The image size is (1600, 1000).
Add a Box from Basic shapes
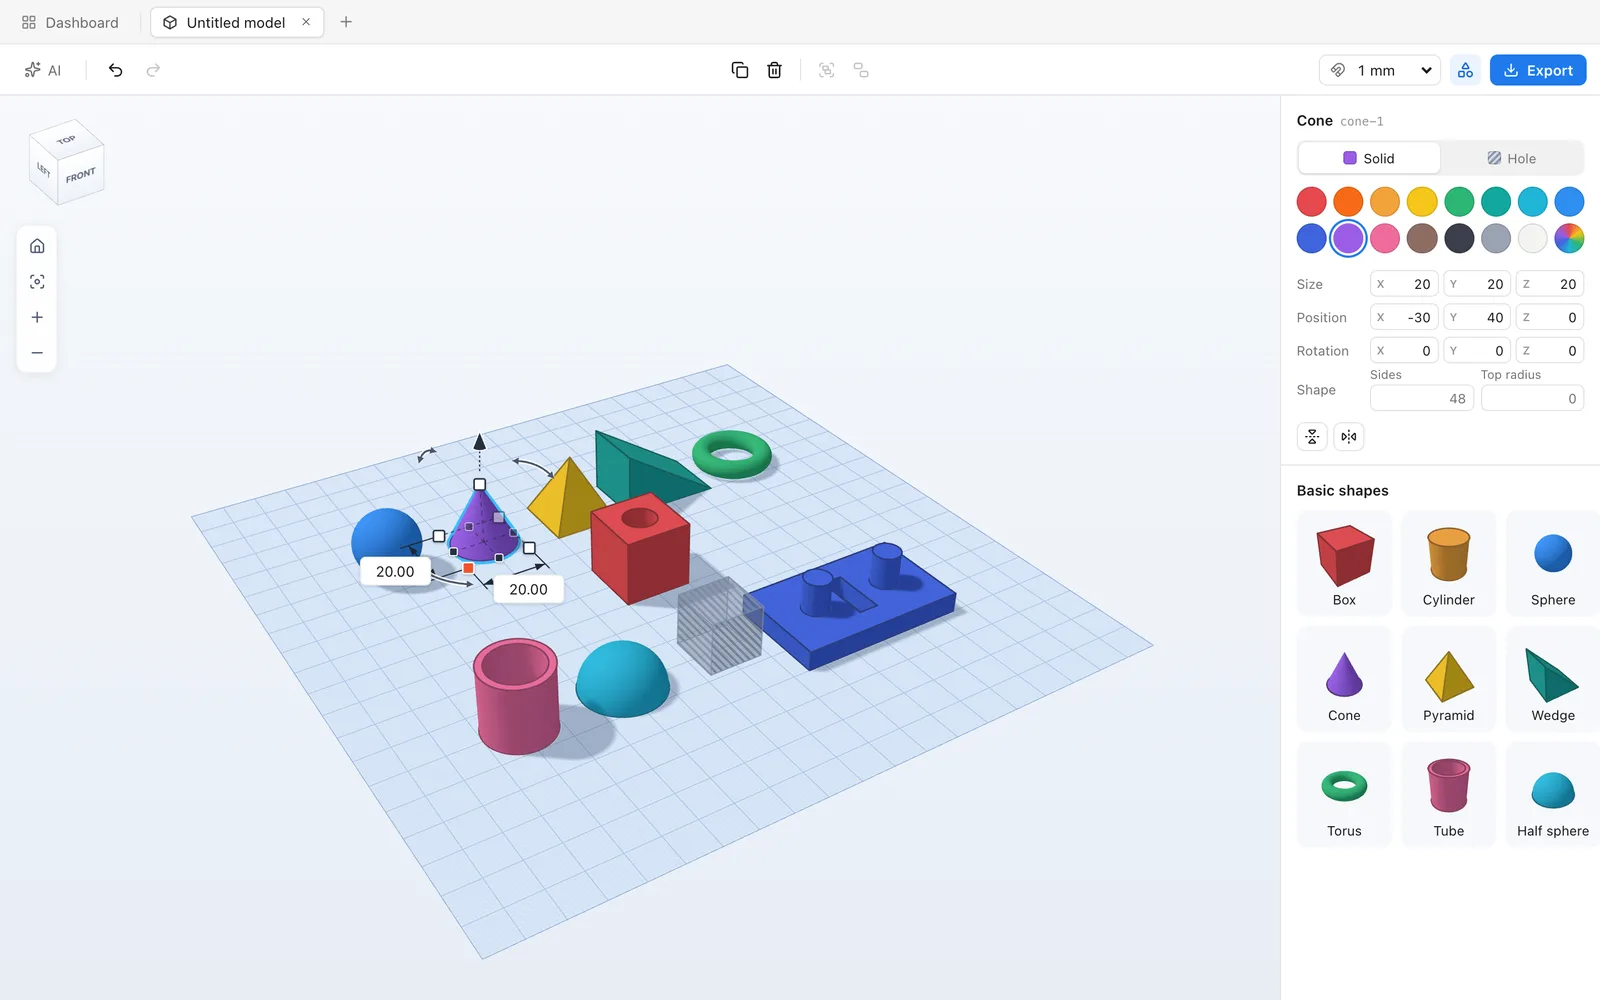click(x=1344, y=563)
